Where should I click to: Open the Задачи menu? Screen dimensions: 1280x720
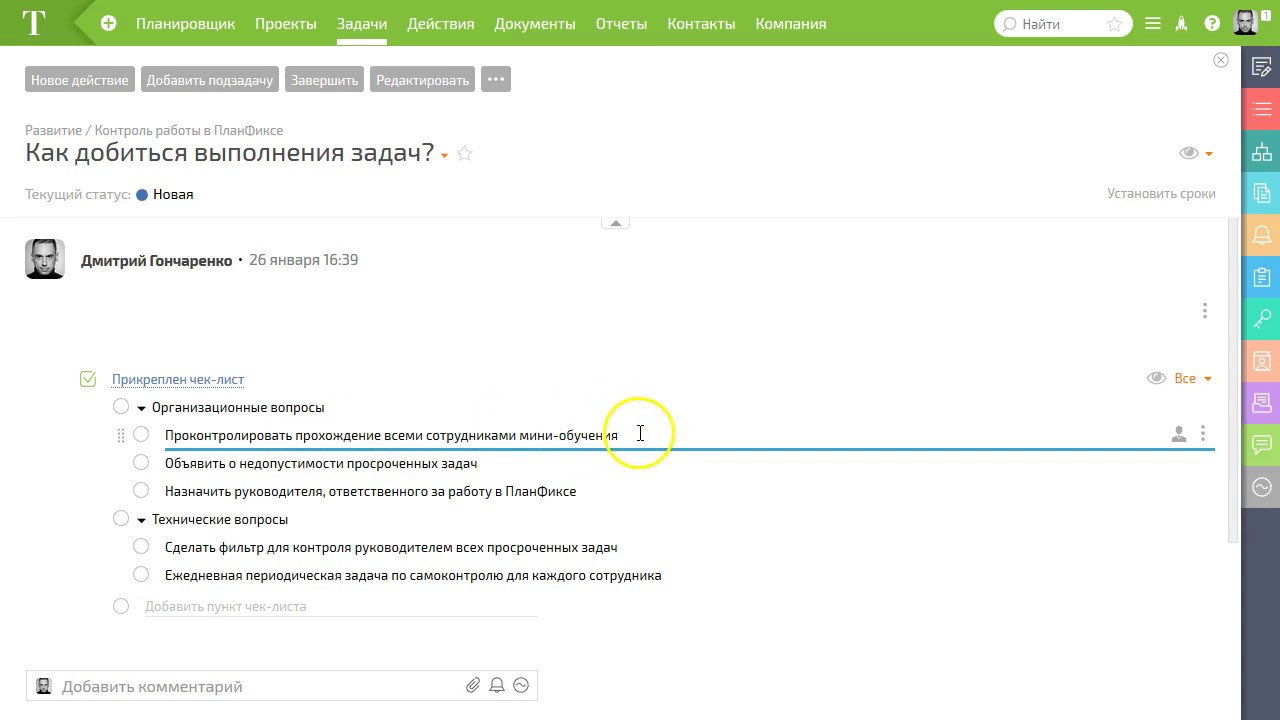pos(362,23)
